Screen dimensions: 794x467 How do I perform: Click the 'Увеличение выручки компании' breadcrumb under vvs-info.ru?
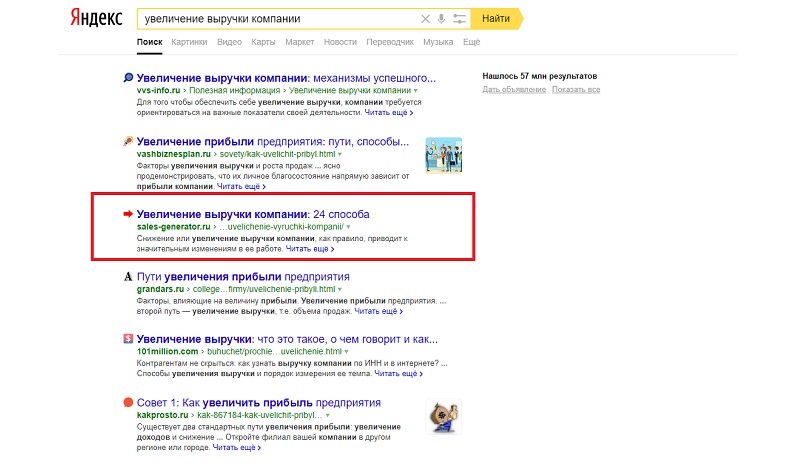(x=350, y=90)
